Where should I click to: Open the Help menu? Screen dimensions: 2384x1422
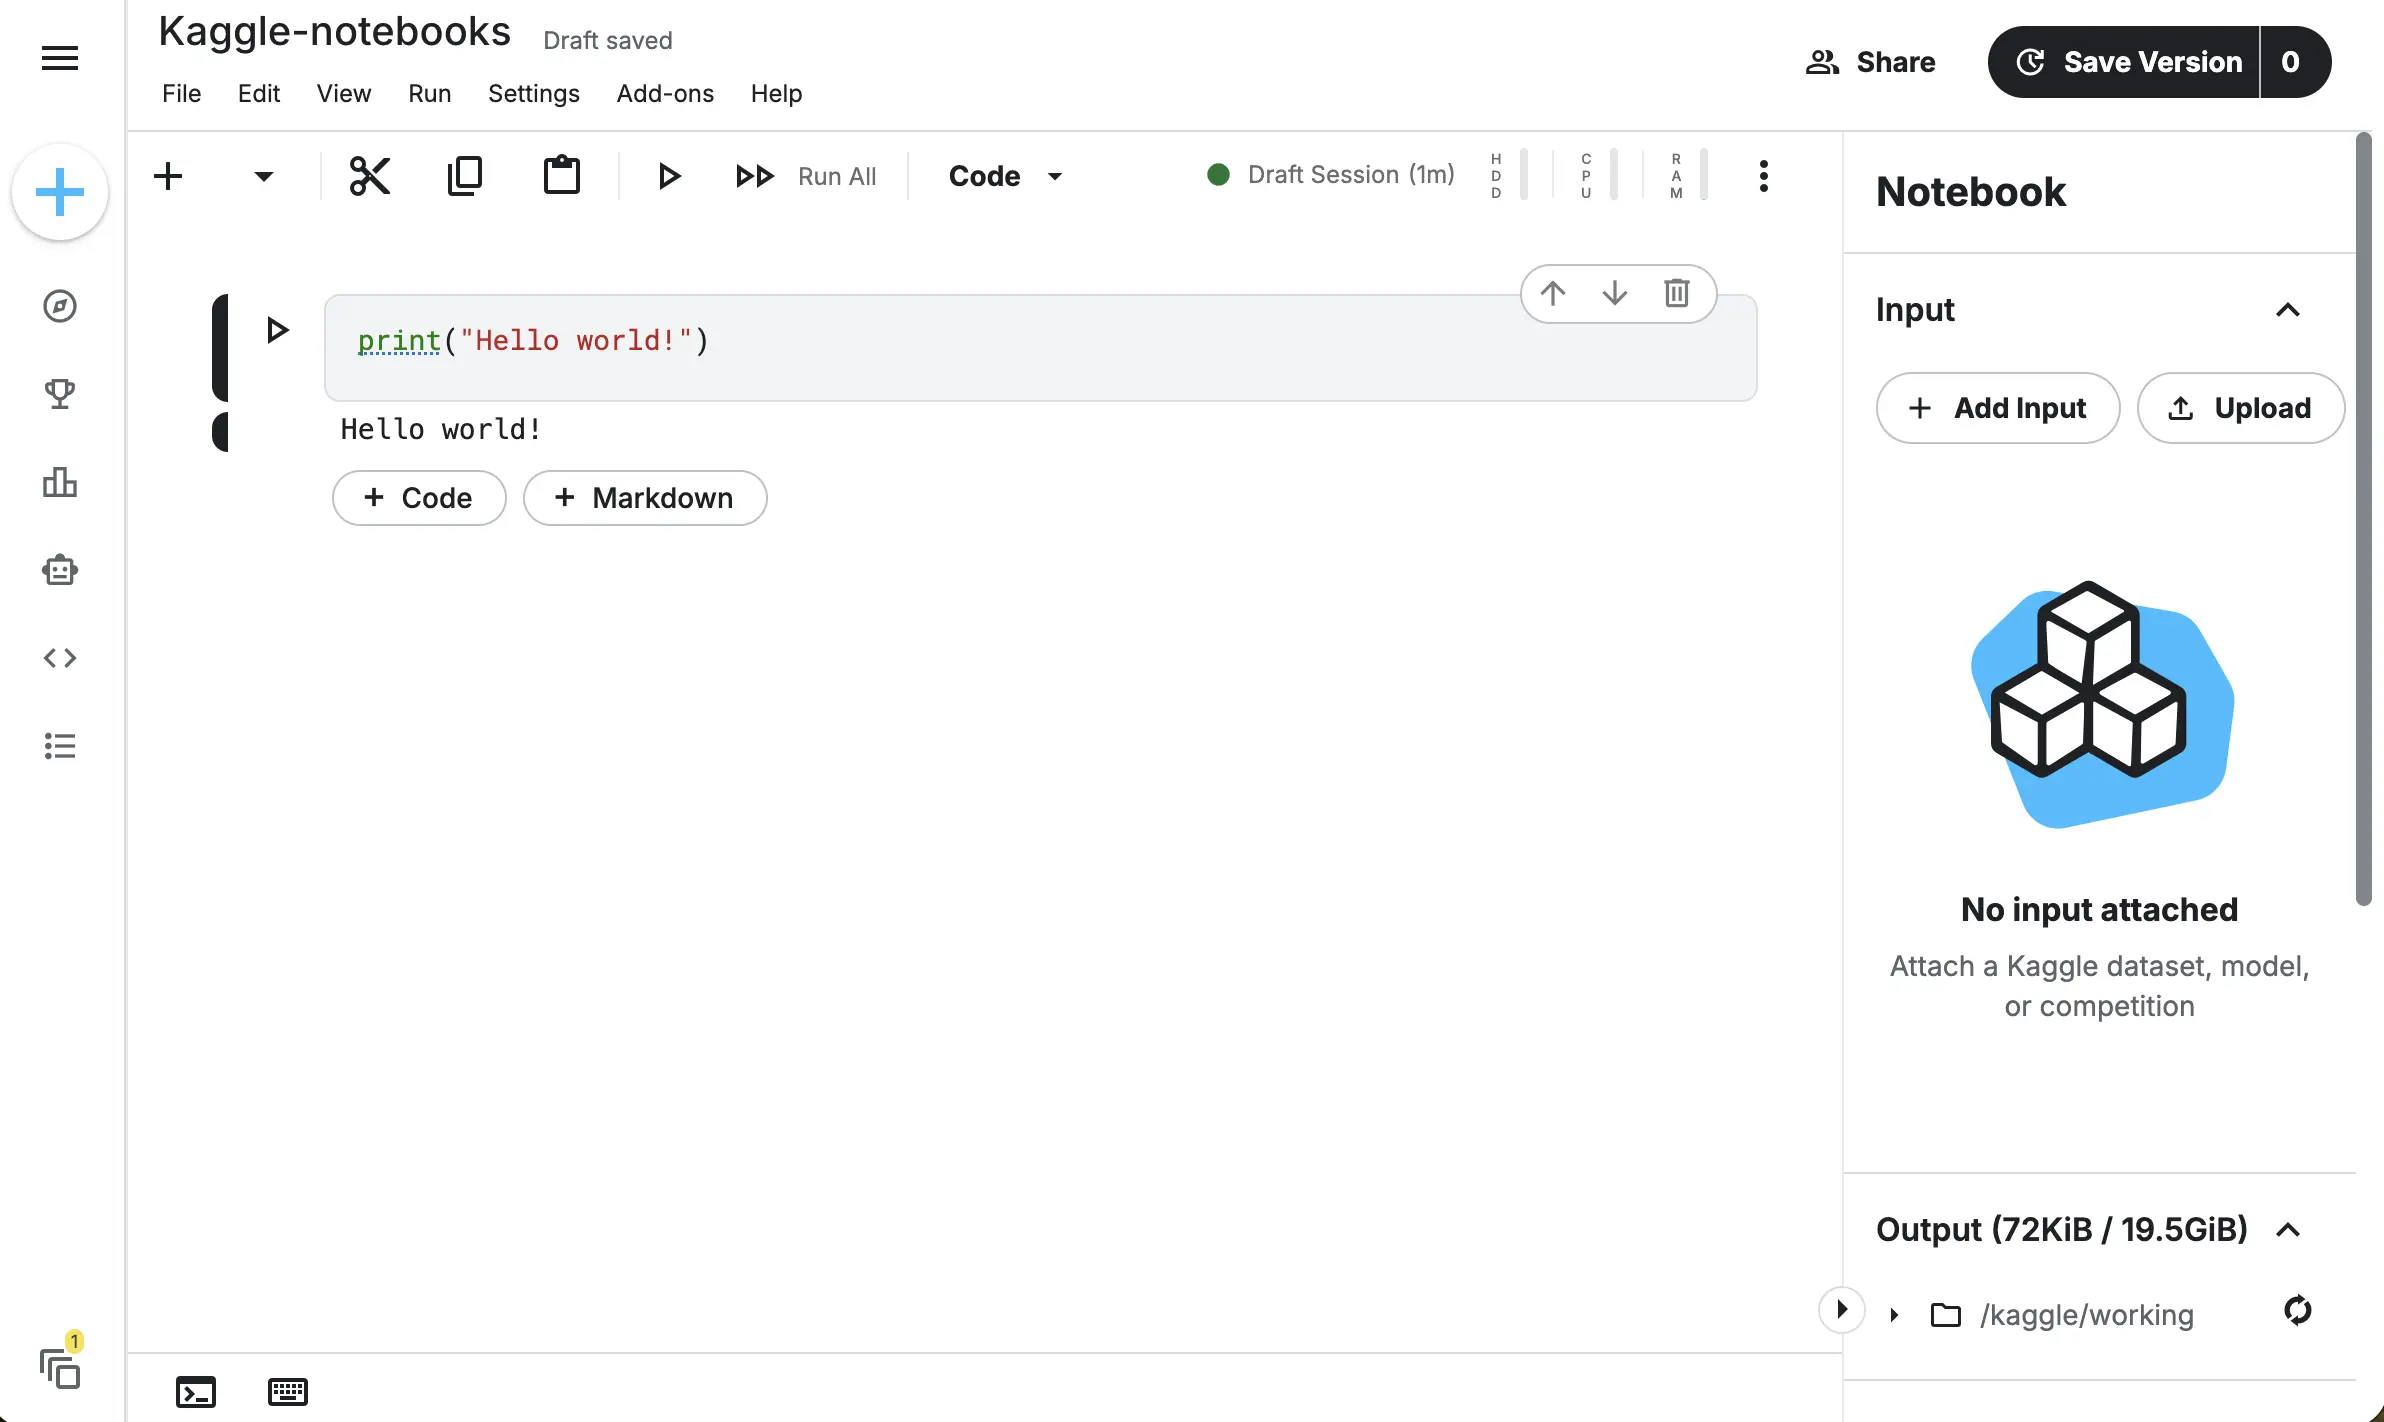777,94
